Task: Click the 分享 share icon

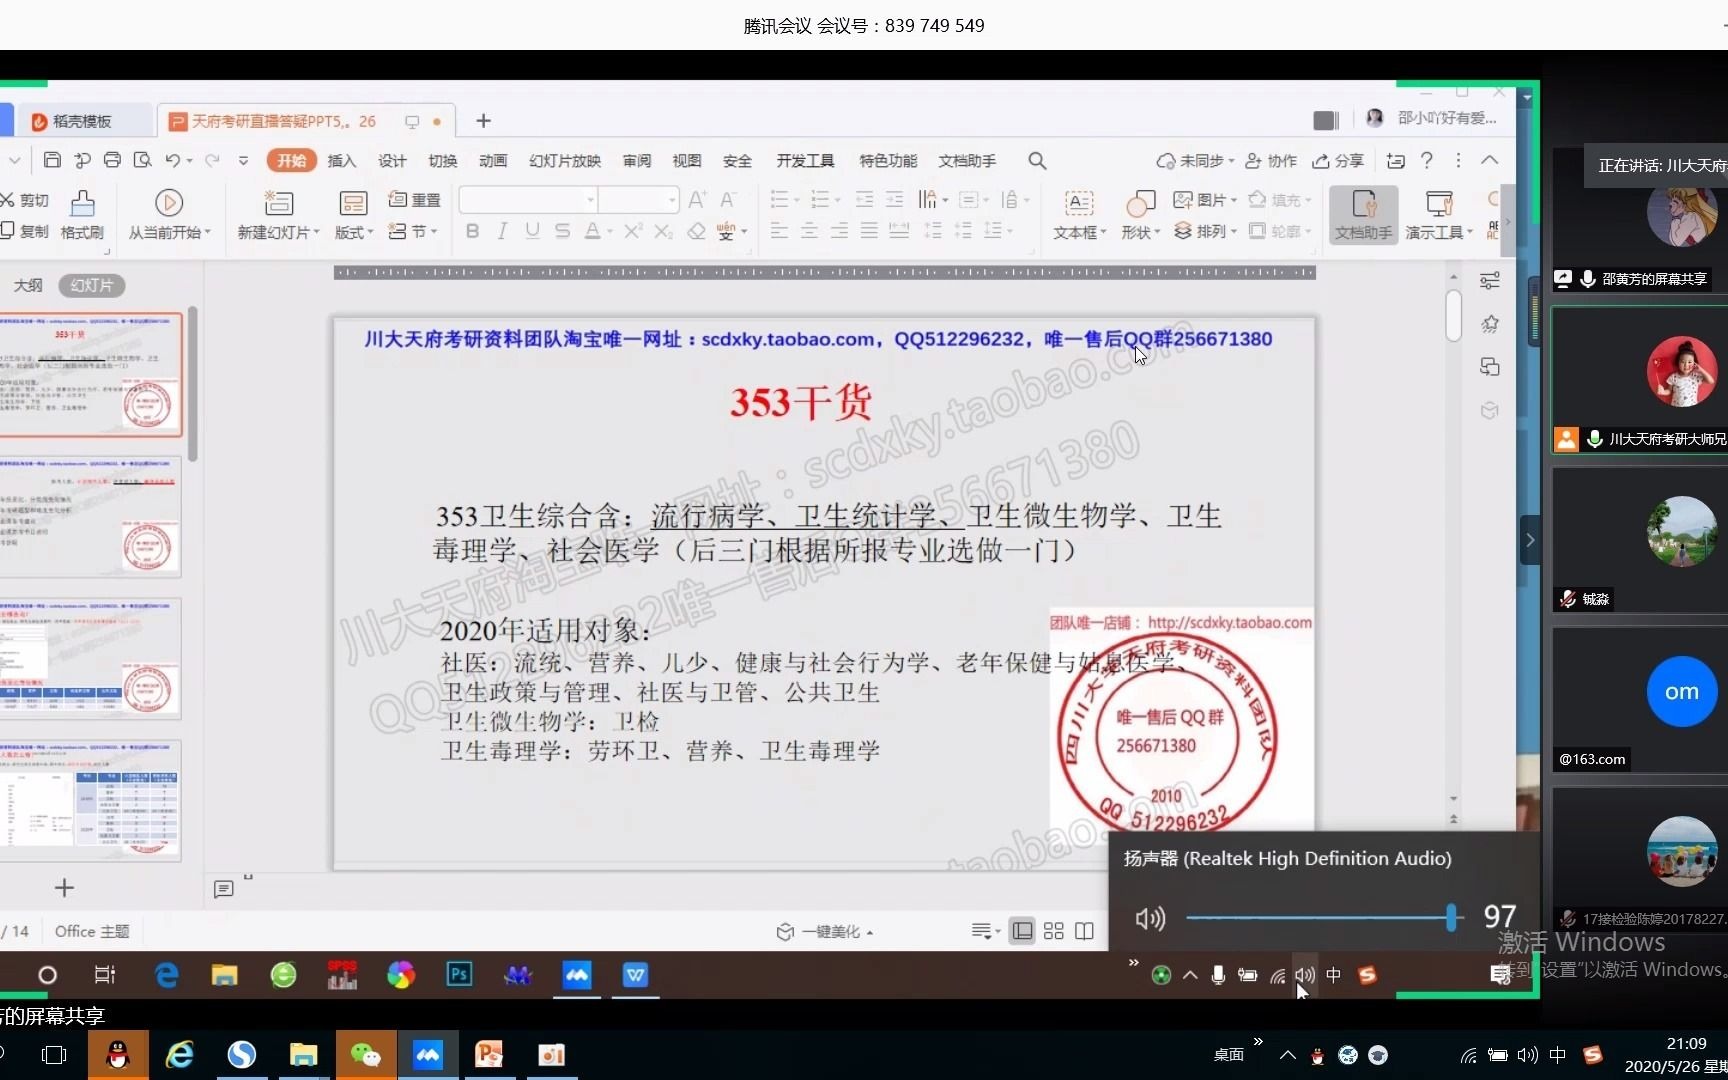Action: [x=1338, y=160]
